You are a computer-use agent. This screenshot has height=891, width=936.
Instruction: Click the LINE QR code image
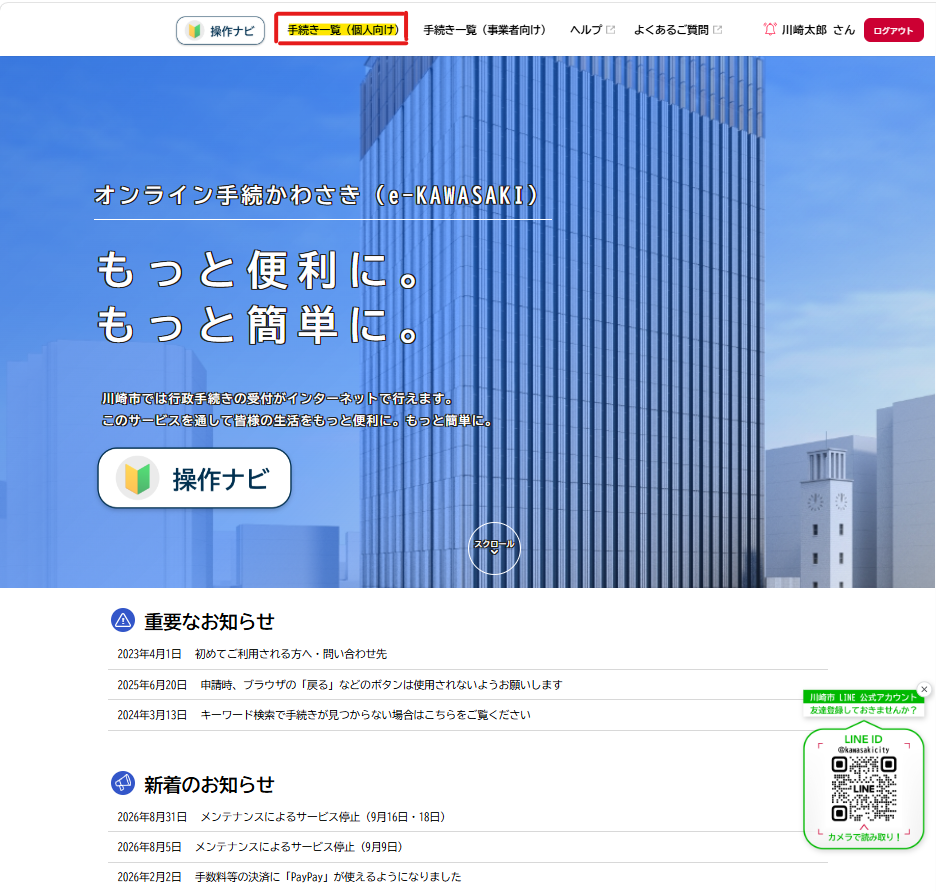click(864, 789)
